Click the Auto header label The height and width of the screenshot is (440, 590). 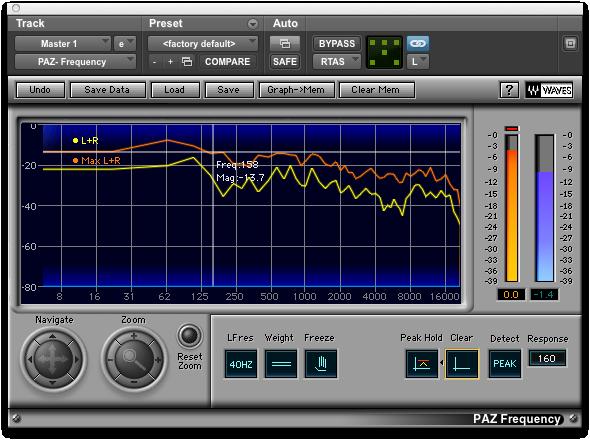pyautogui.click(x=285, y=23)
